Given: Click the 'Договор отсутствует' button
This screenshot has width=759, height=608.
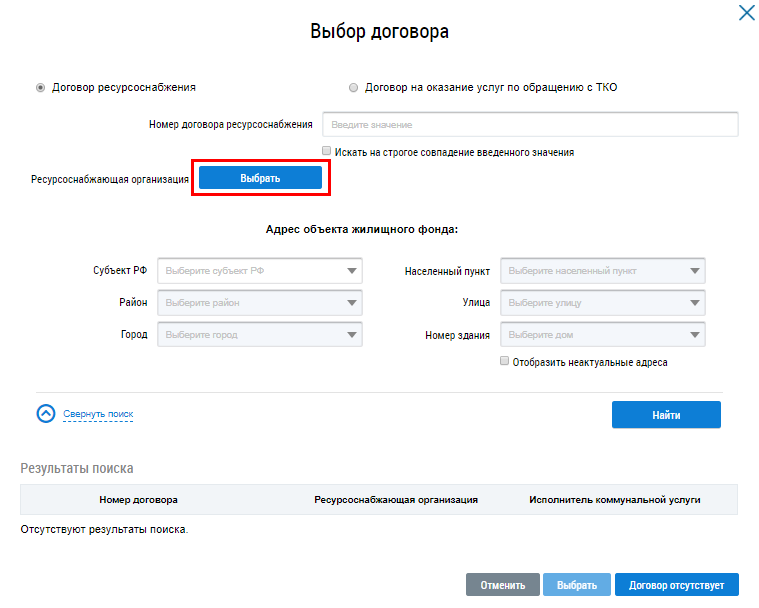Looking at the screenshot, I should [x=676, y=585].
